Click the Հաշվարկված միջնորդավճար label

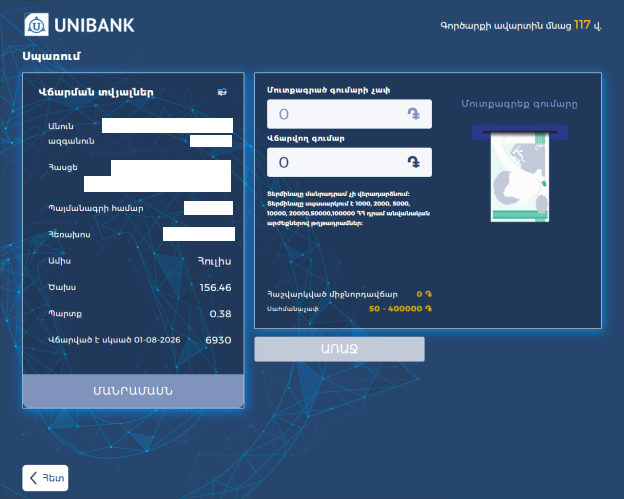332,294
